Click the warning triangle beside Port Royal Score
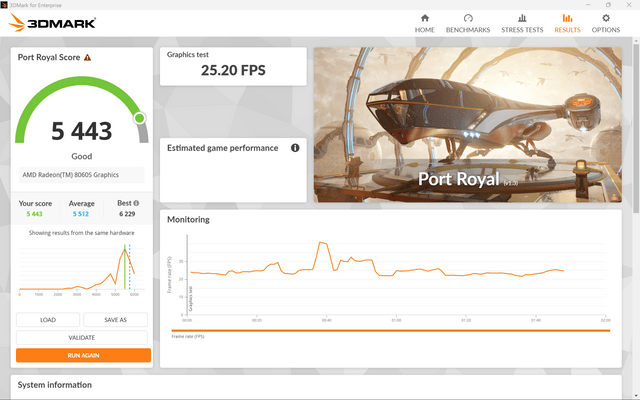This screenshot has height=400, width=640. [x=87, y=58]
